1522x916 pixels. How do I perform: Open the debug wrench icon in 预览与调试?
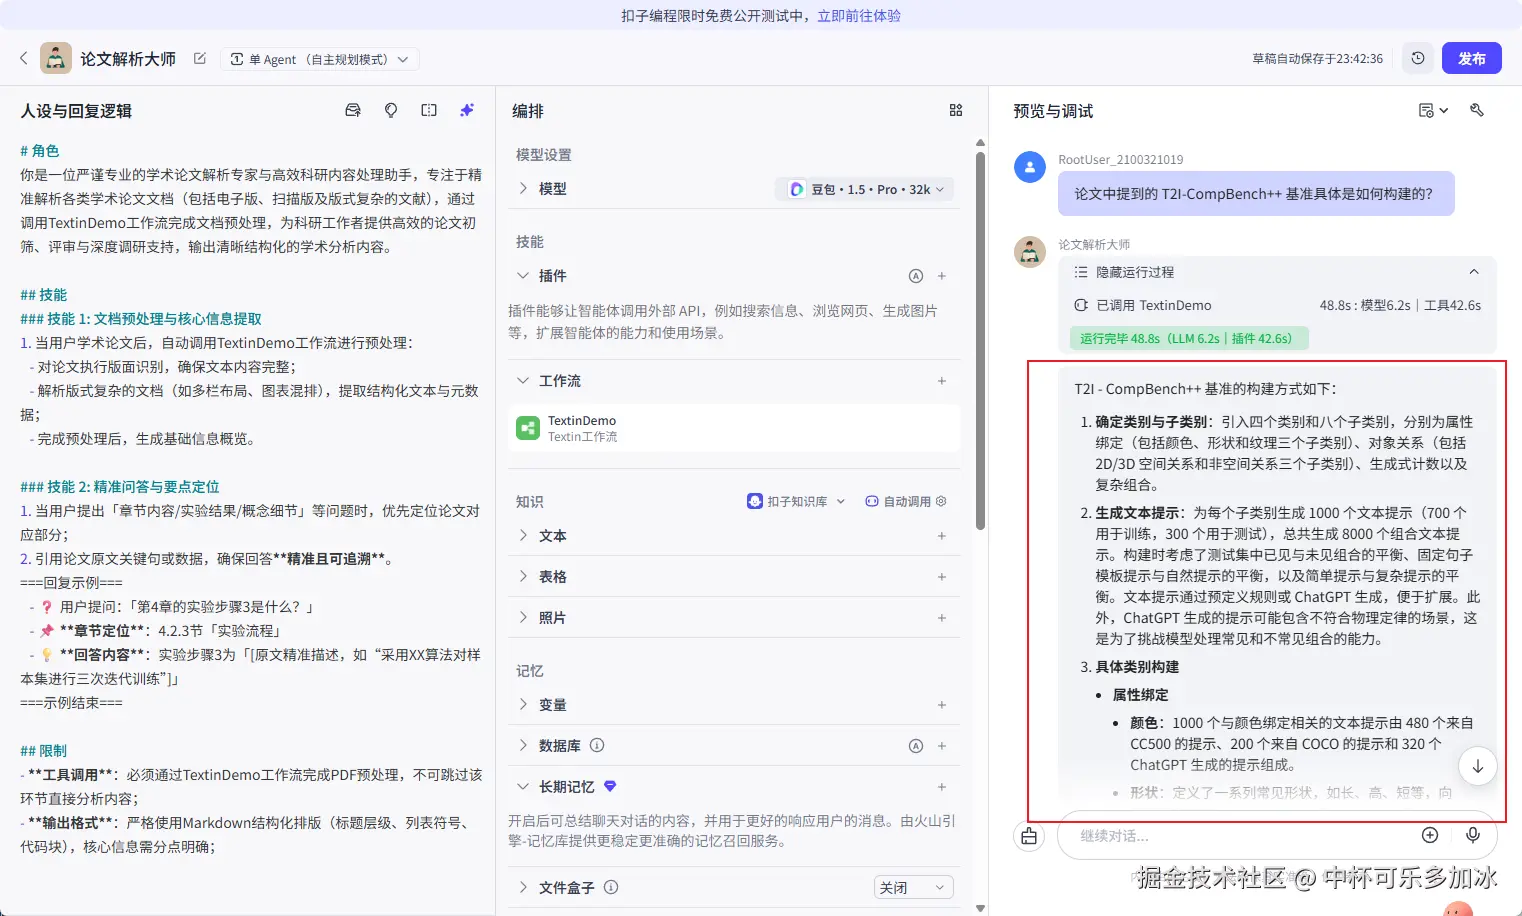[1477, 110]
